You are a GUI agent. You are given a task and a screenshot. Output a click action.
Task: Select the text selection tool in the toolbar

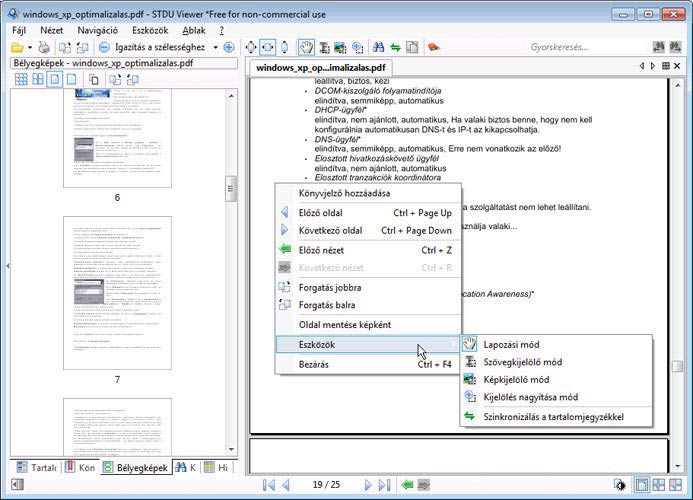tap(324, 47)
